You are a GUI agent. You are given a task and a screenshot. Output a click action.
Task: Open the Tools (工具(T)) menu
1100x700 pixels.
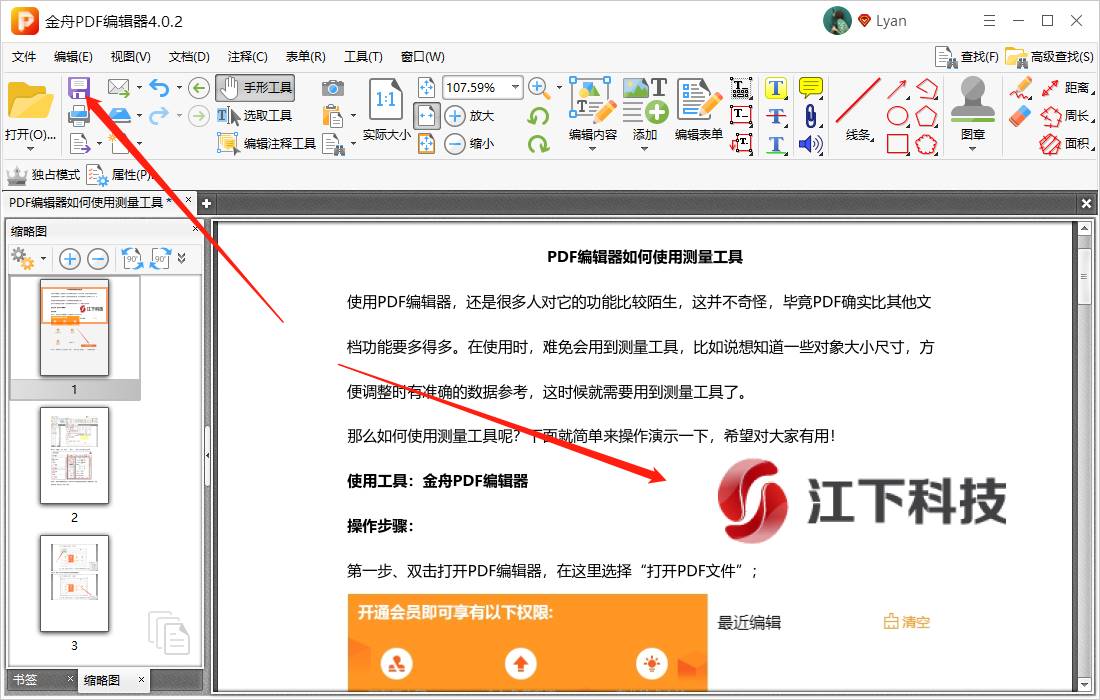tap(363, 57)
